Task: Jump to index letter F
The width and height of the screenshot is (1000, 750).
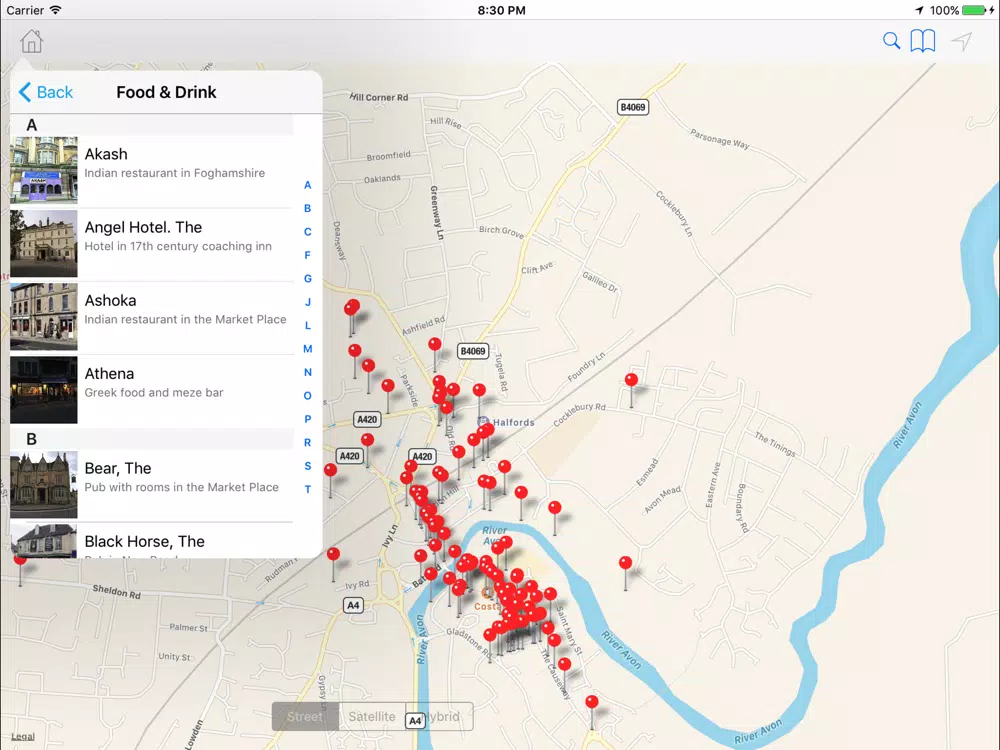Action: click(x=307, y=255)
